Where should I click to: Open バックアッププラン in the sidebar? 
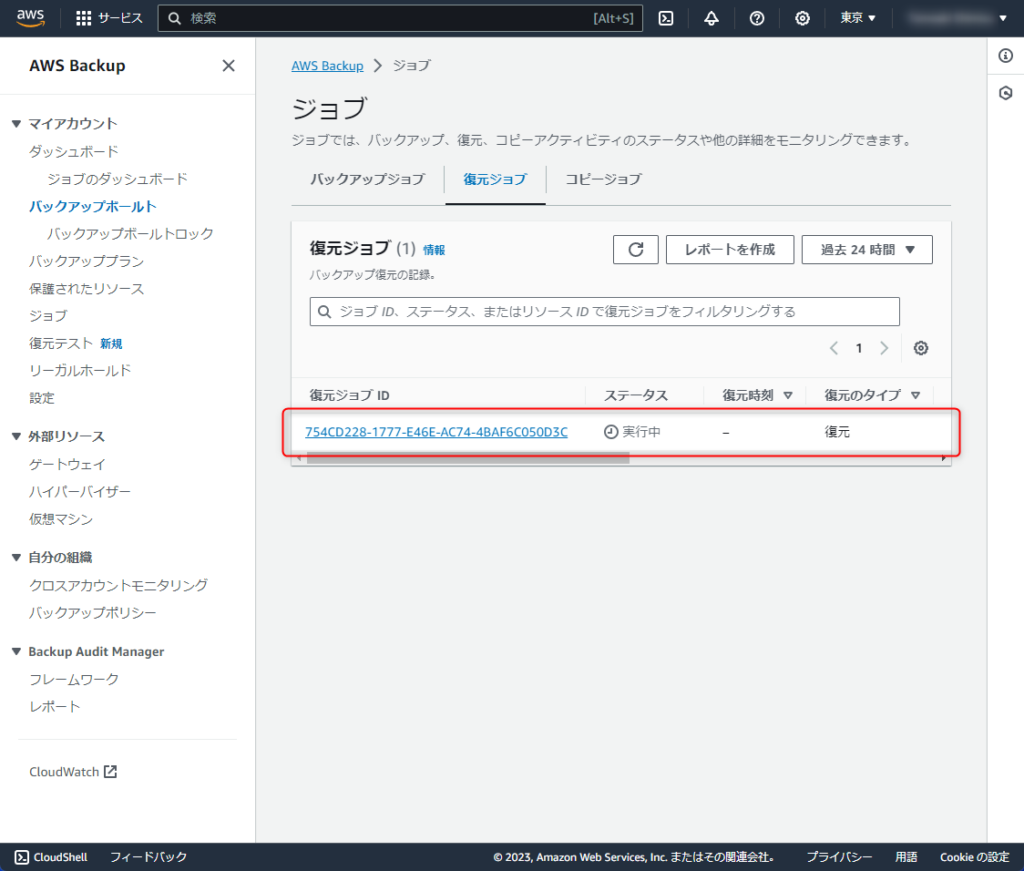86,261
